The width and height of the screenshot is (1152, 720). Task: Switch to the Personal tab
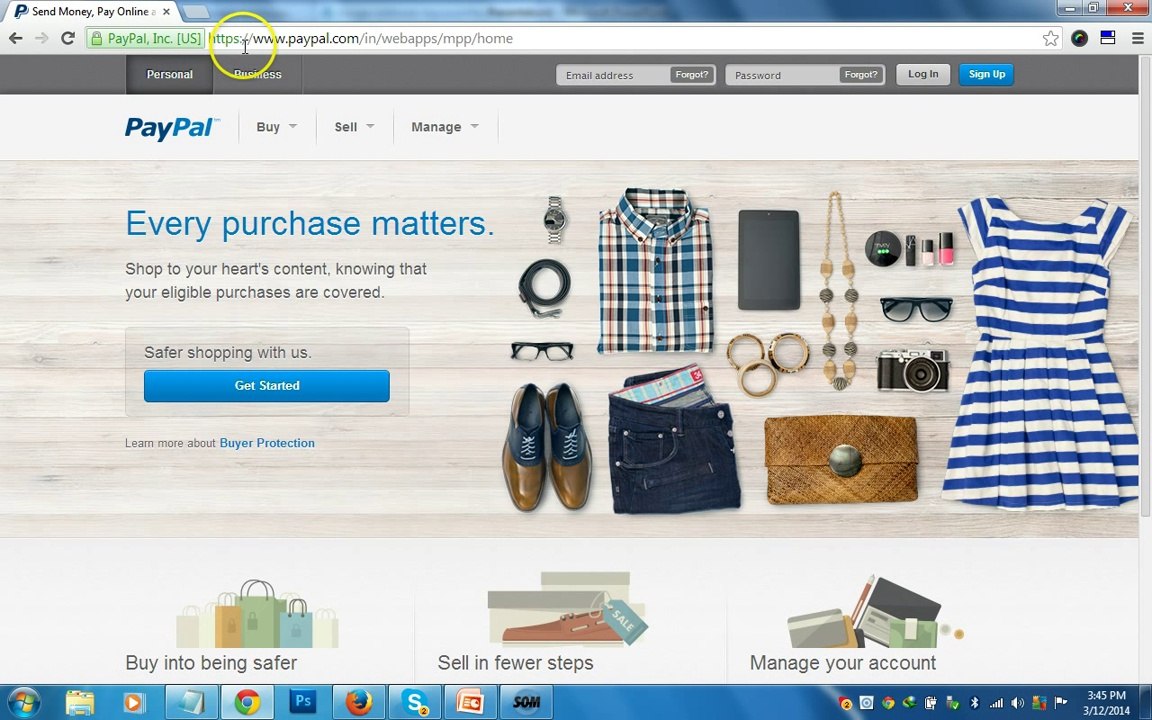click(x=169, y=74)
